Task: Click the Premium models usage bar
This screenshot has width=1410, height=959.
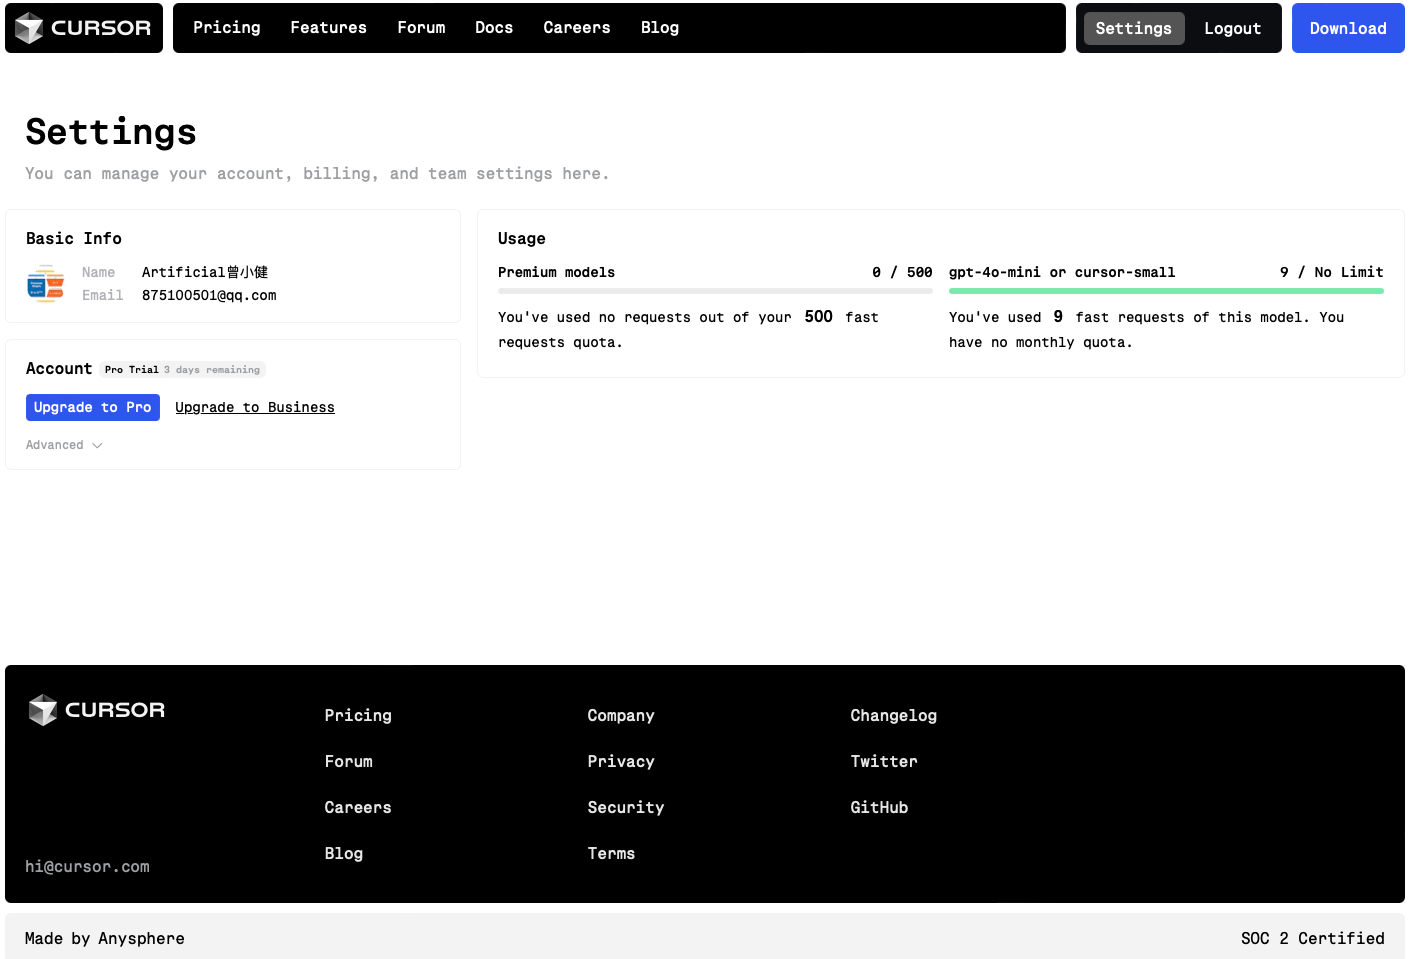Action: [x=715, y=291]
